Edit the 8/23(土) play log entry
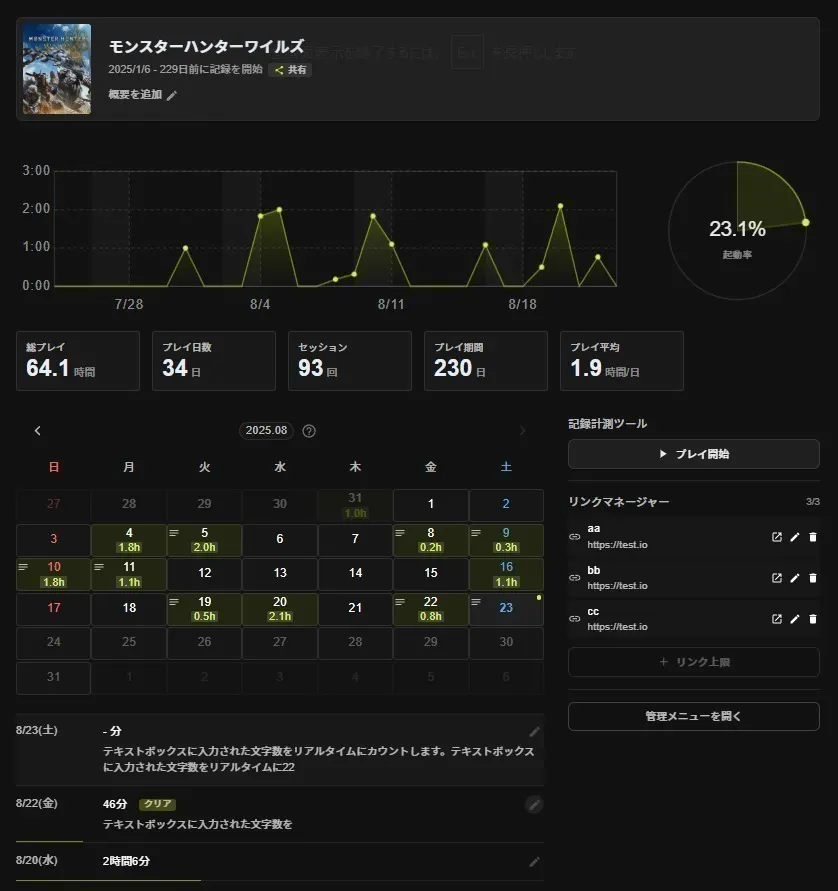This screenshot has width=838, height=891. 535,732
